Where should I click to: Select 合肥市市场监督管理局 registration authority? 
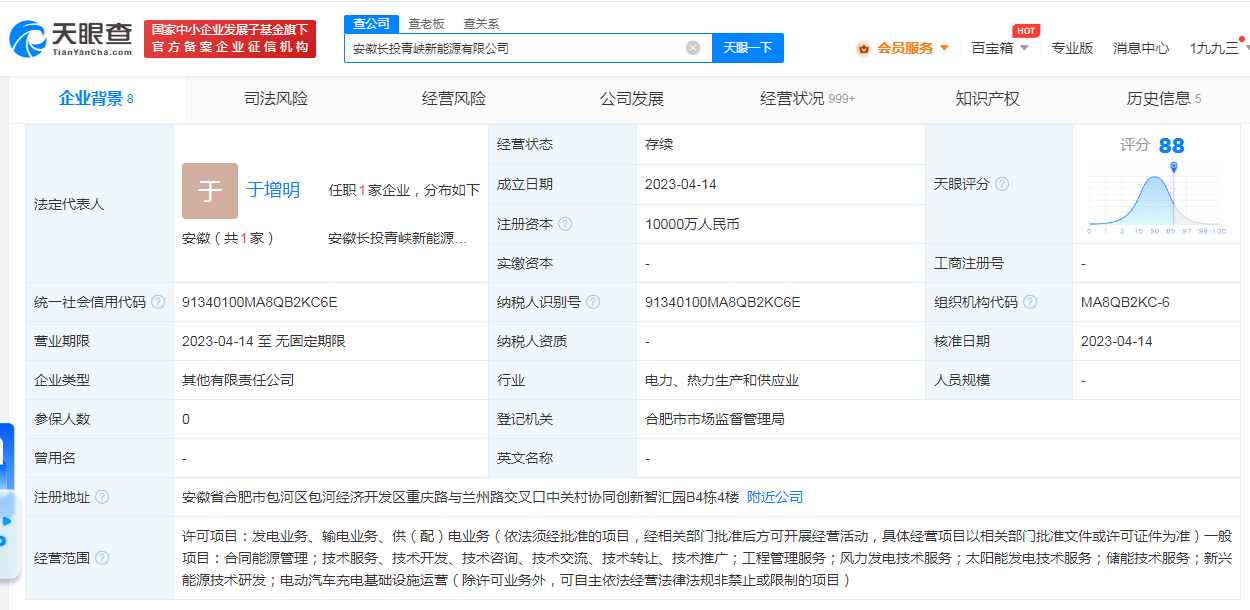pos(715,419)
